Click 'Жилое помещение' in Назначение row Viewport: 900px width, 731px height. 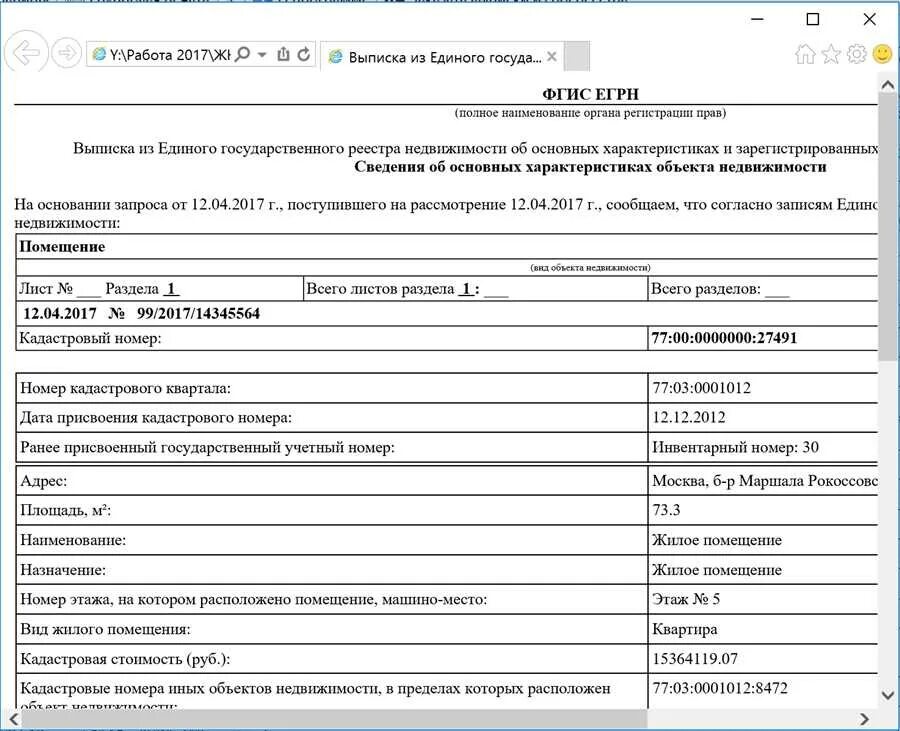pyautogui.click(x=716, y=570)
